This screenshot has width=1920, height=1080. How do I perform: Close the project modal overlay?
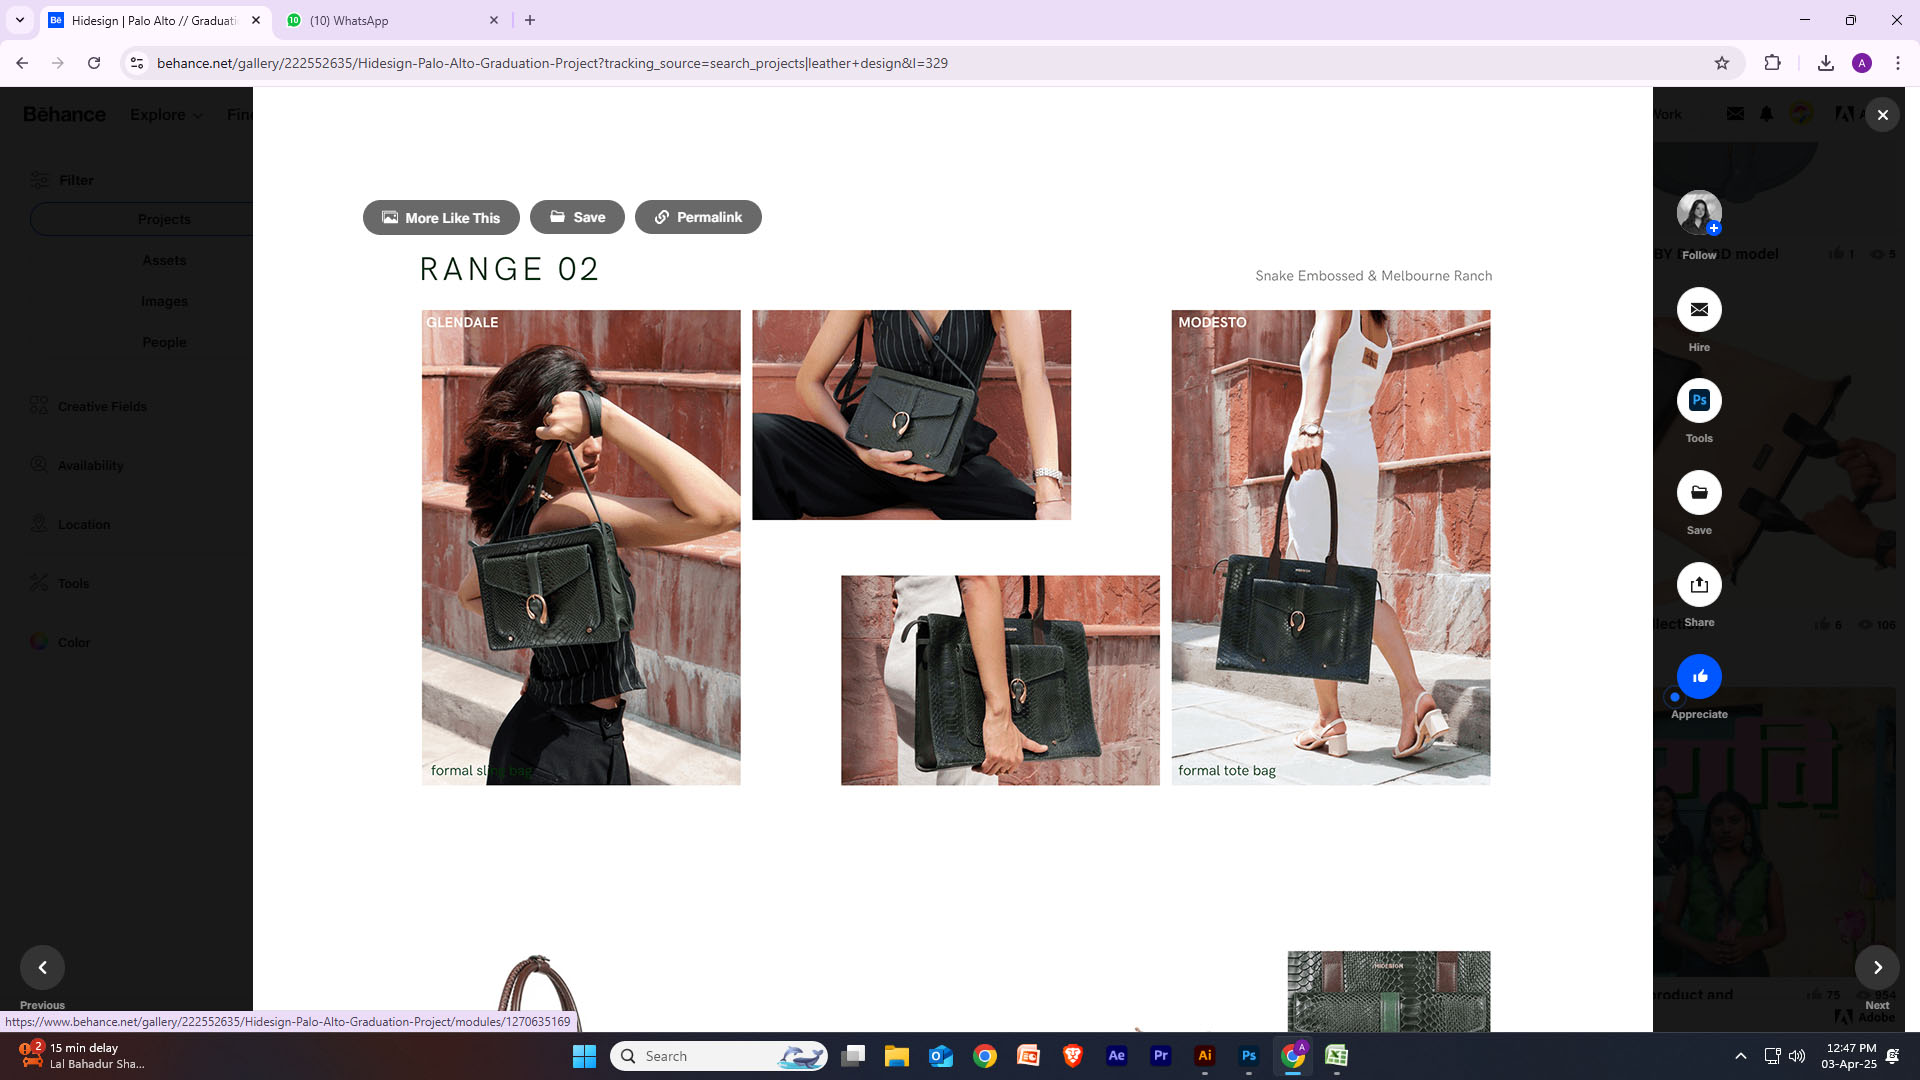coord(1882,115)
